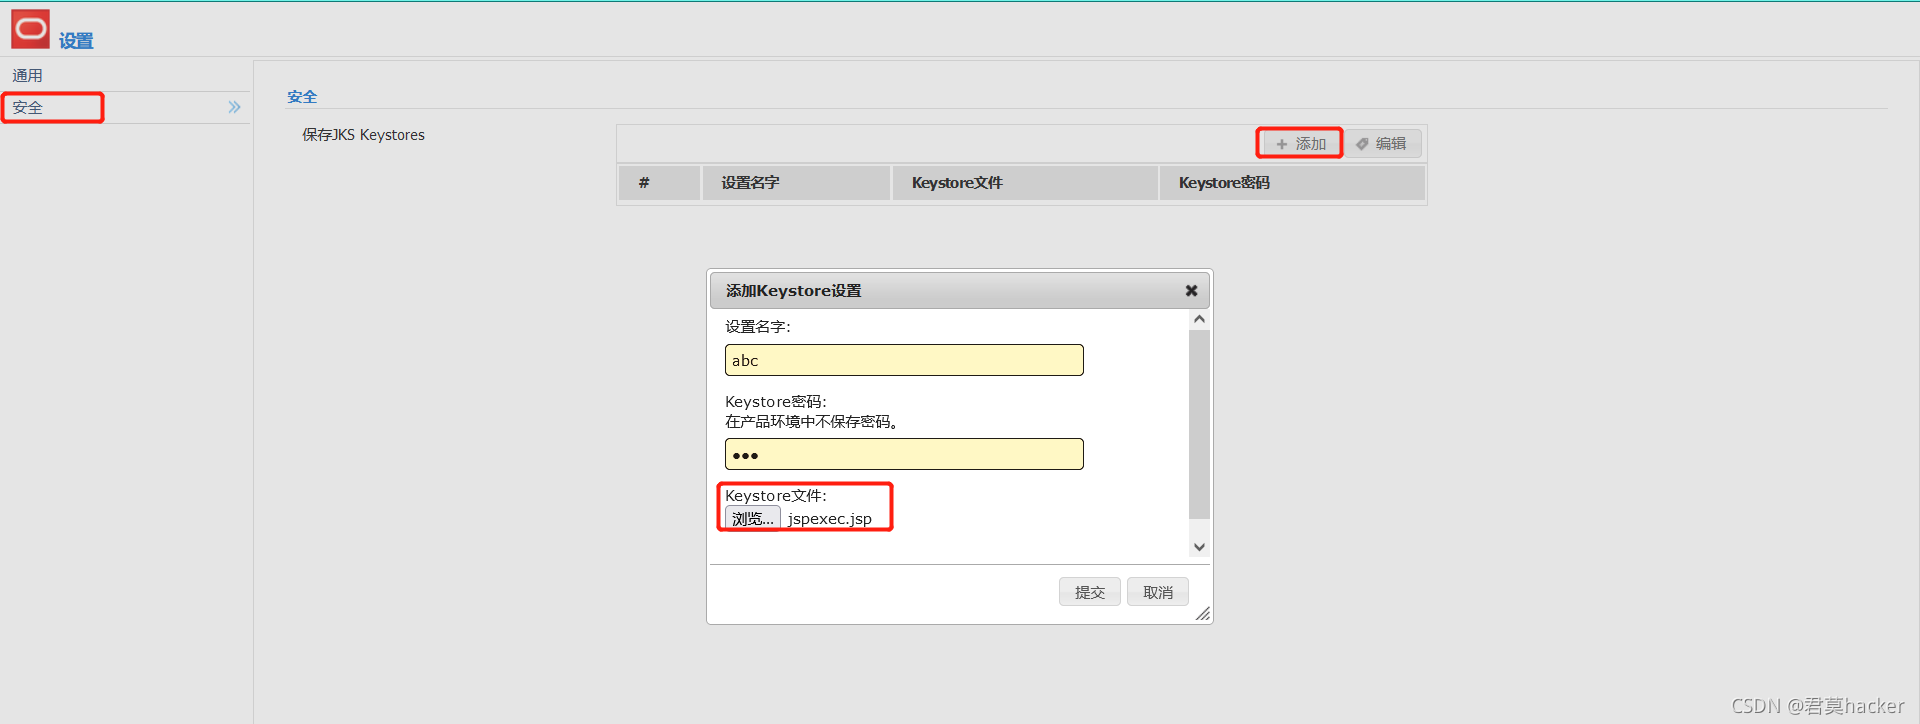Click the 设置 page title

pos(76,40)
